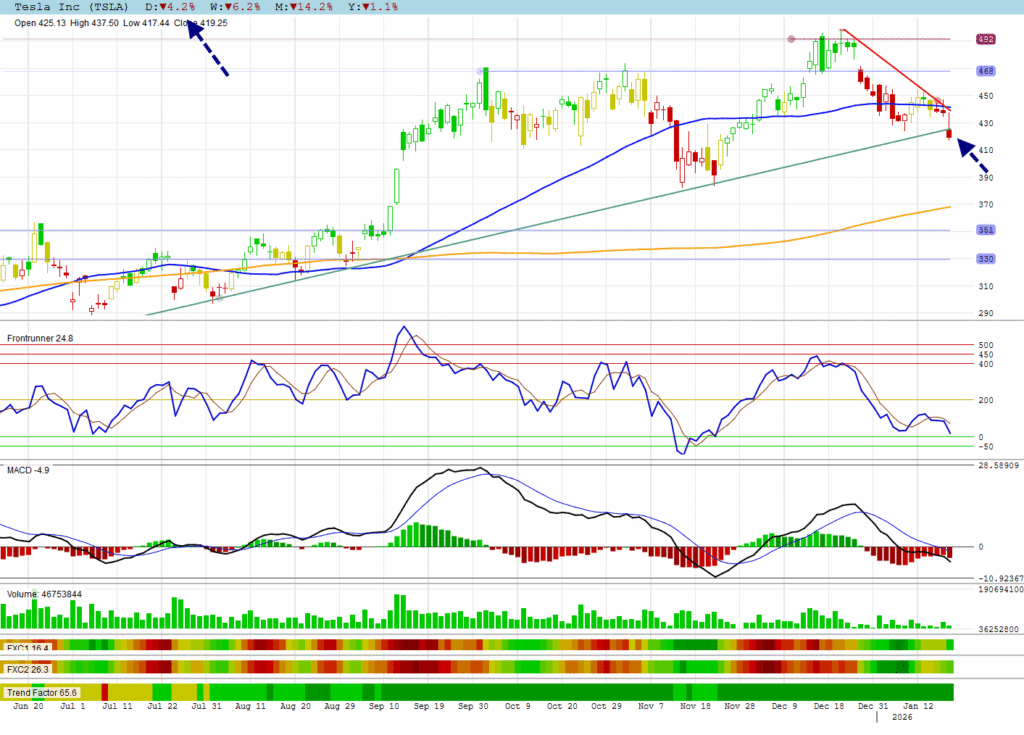This screenshot has width=1024, height=735.
Task: Click the purple 468 price level tag
Action: [x=986, y=71]
